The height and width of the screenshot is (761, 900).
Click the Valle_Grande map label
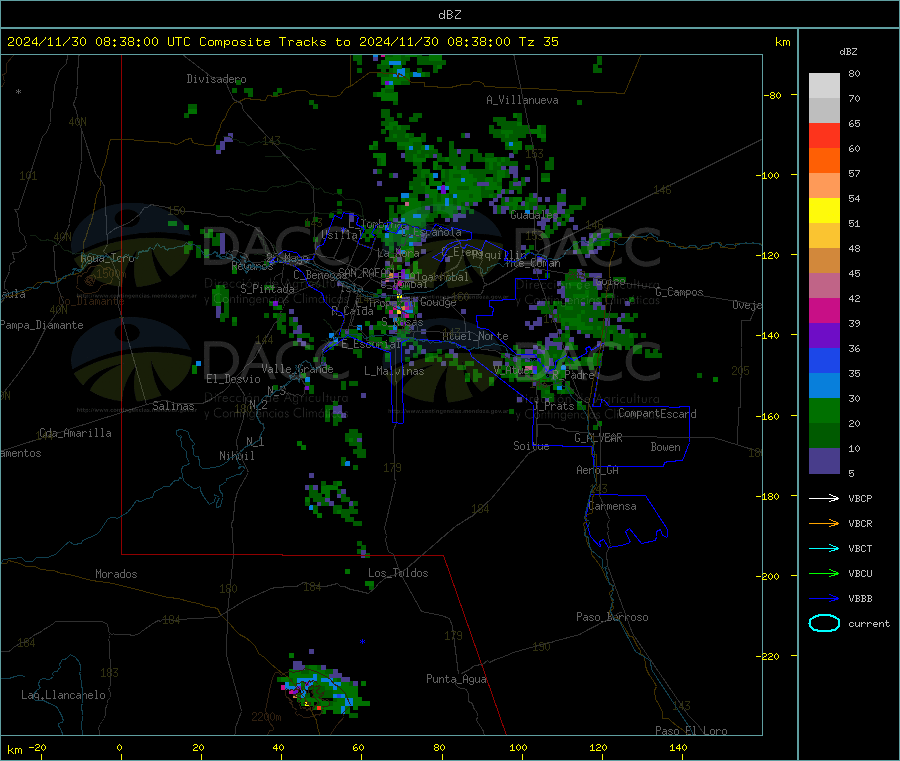coord(297,369)
